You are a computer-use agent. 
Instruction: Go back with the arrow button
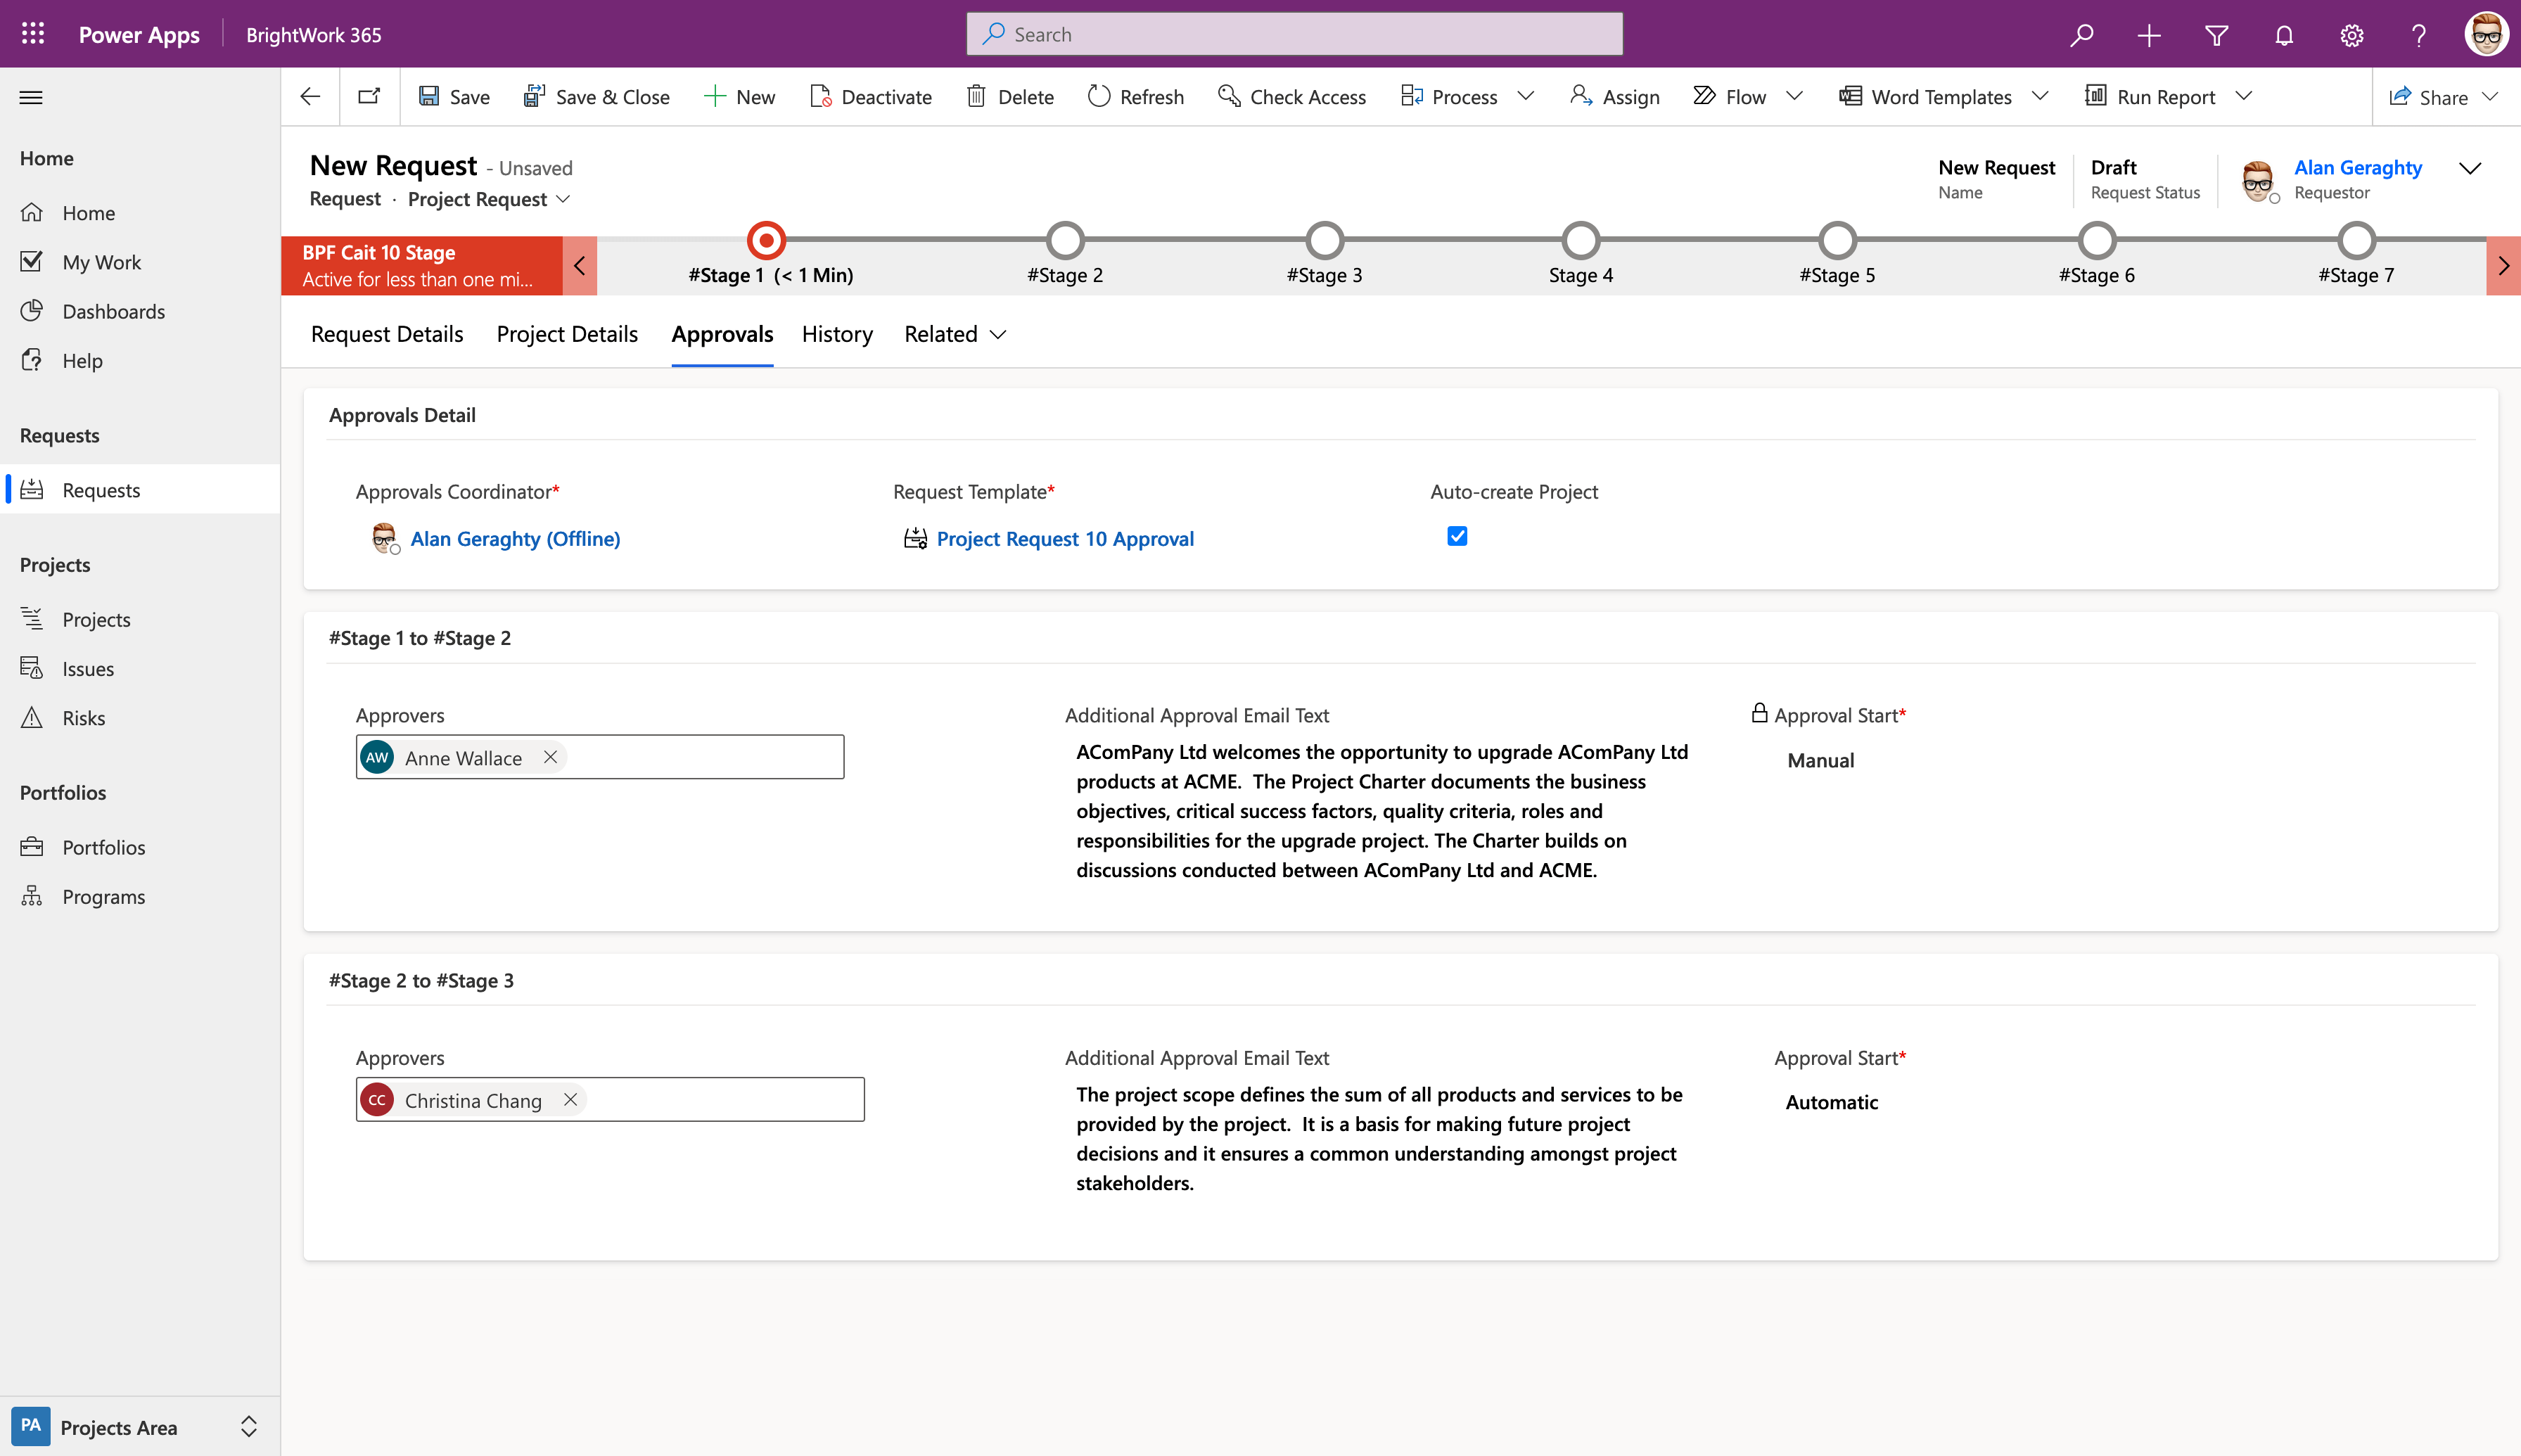(x=310, y=97)
